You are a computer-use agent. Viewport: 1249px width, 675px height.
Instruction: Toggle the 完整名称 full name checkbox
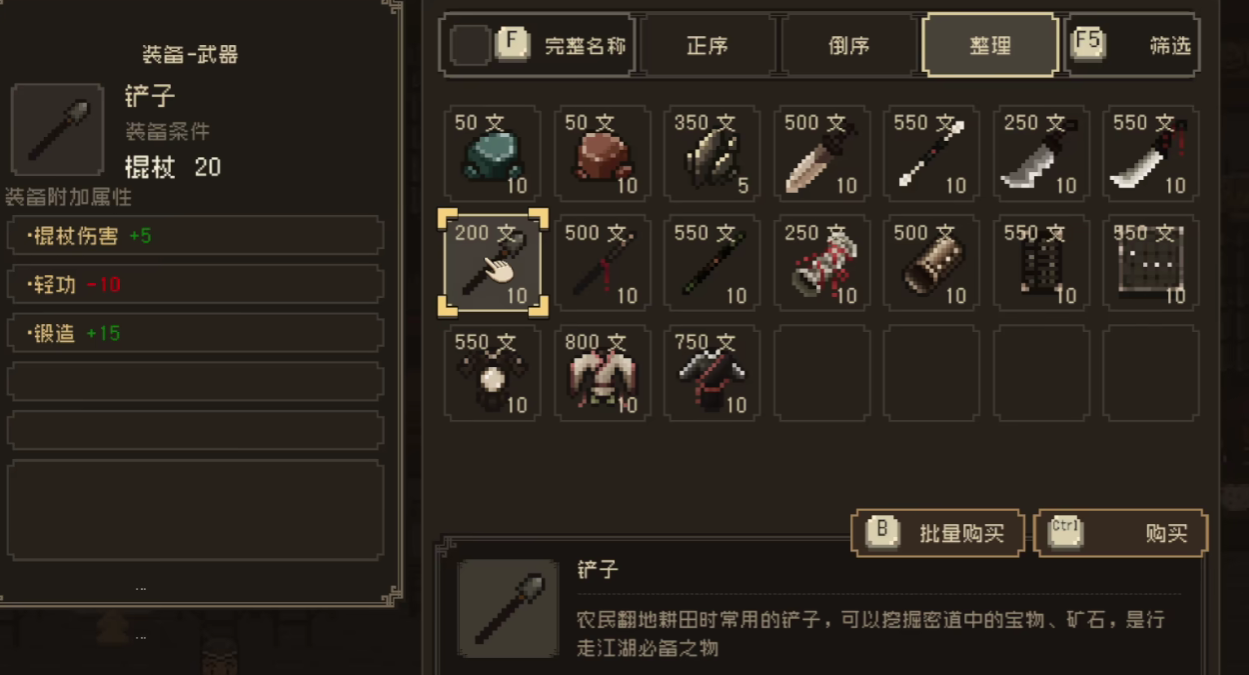click(469, 45)
